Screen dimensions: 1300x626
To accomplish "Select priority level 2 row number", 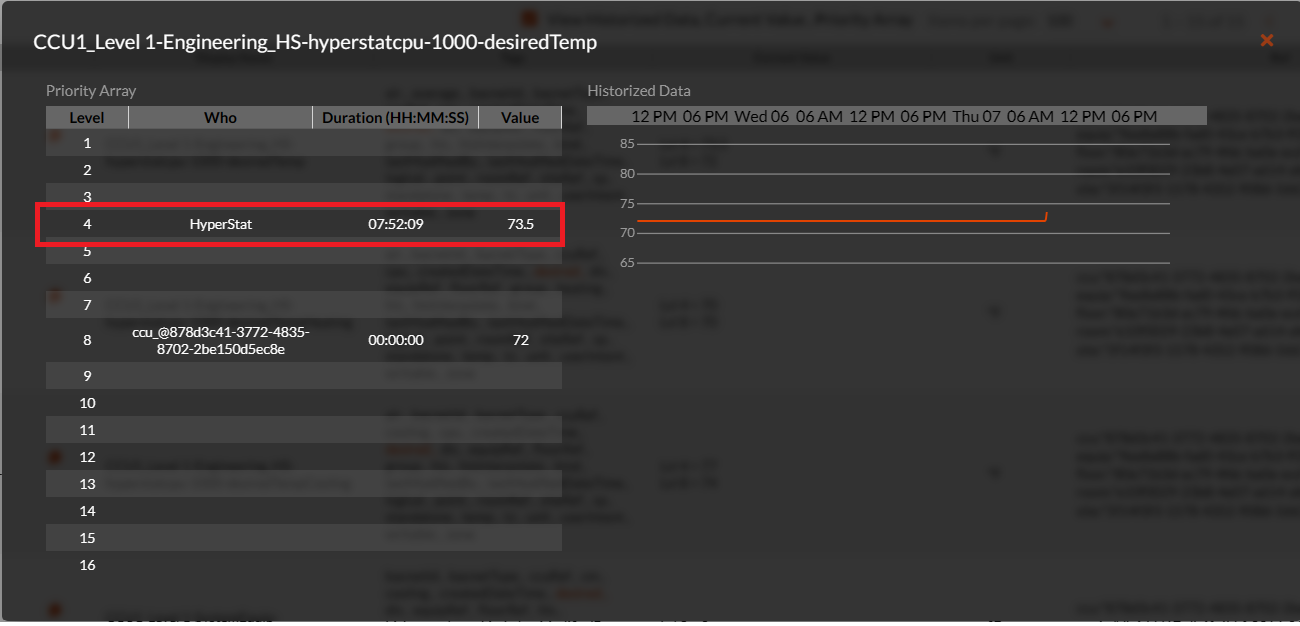I will [x=87, y=170].
